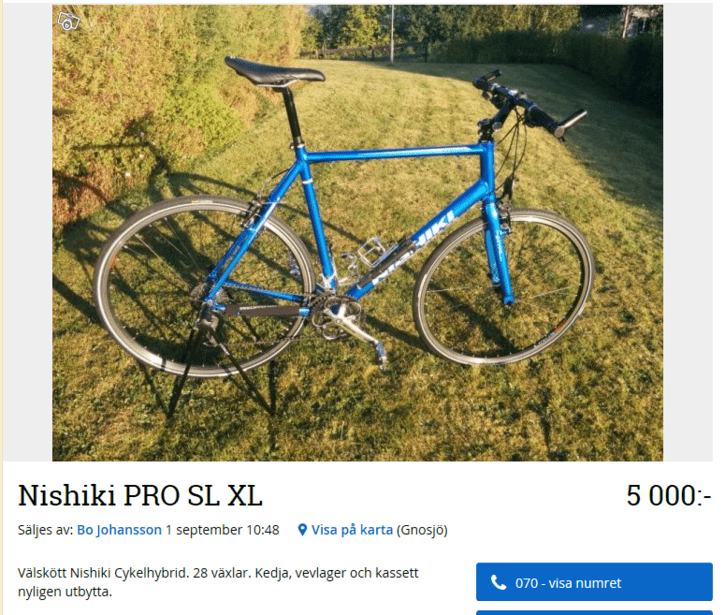Click the phone handset icon
The image size is (725, 615).
[x=498, y=582]
